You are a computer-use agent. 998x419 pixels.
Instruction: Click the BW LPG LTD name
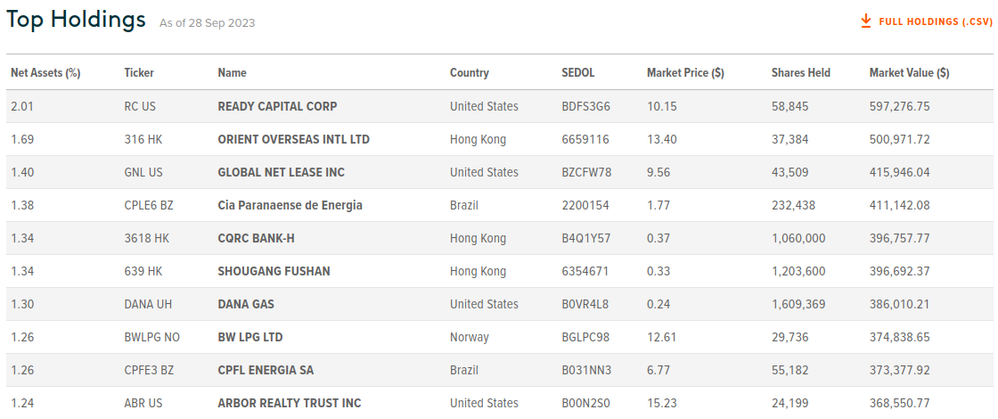coord(250,337)
